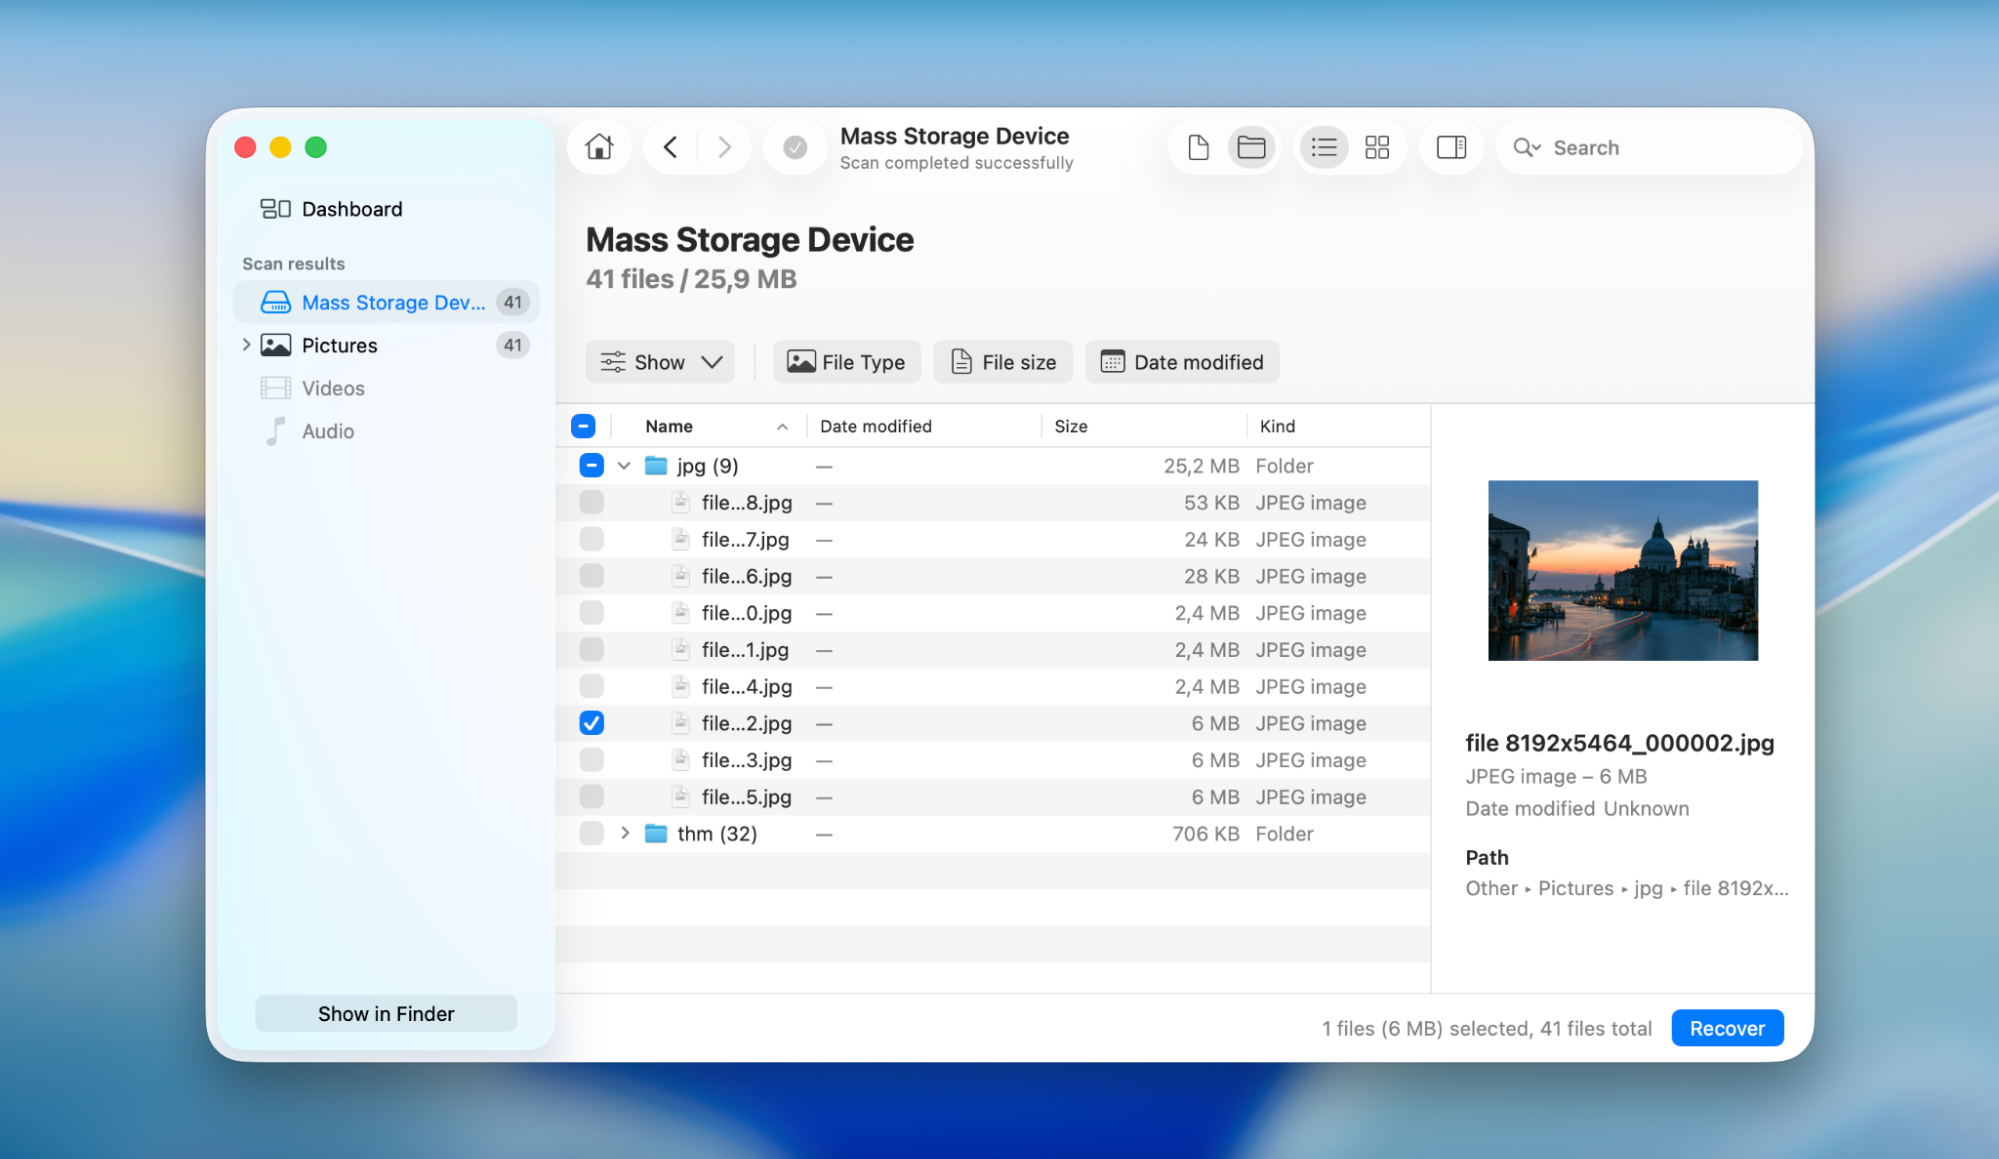Viewport: 1999px width, 1159px height.
Task: Click the 53 KB size value
Action: [x=1211, y=503]
